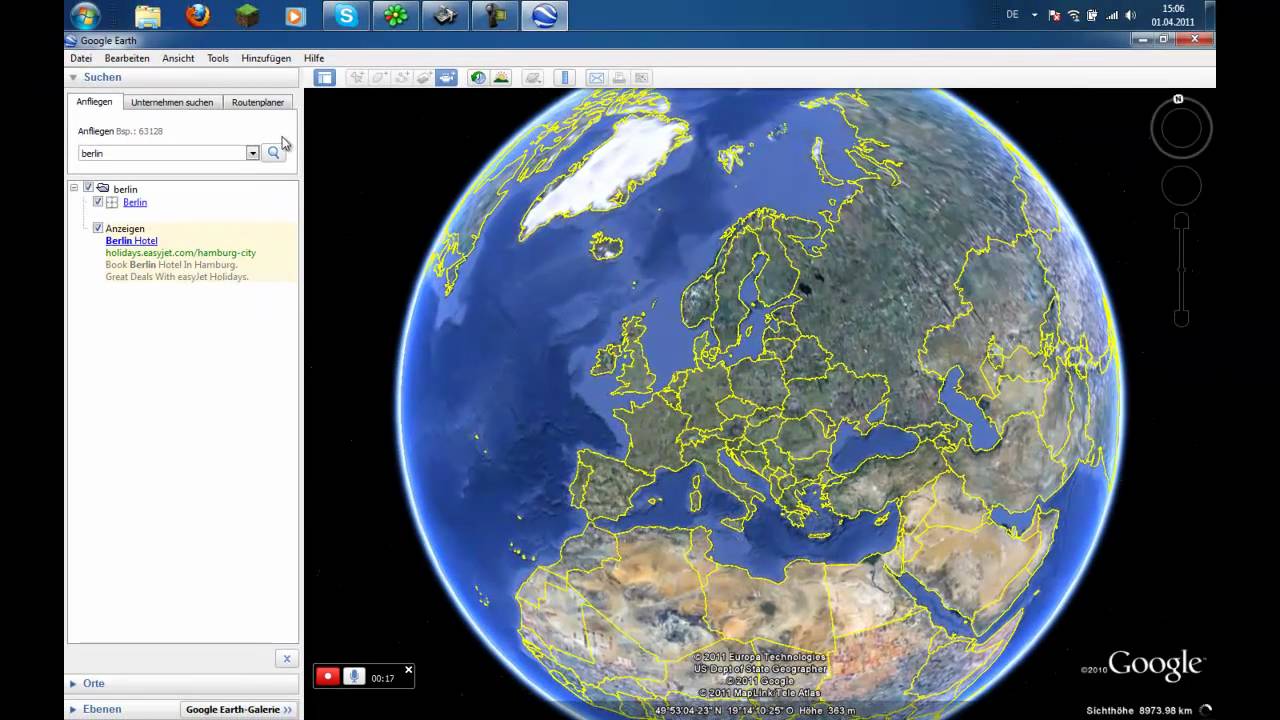
Task: Open the Tools menu
Action: [x=218, y=58]
